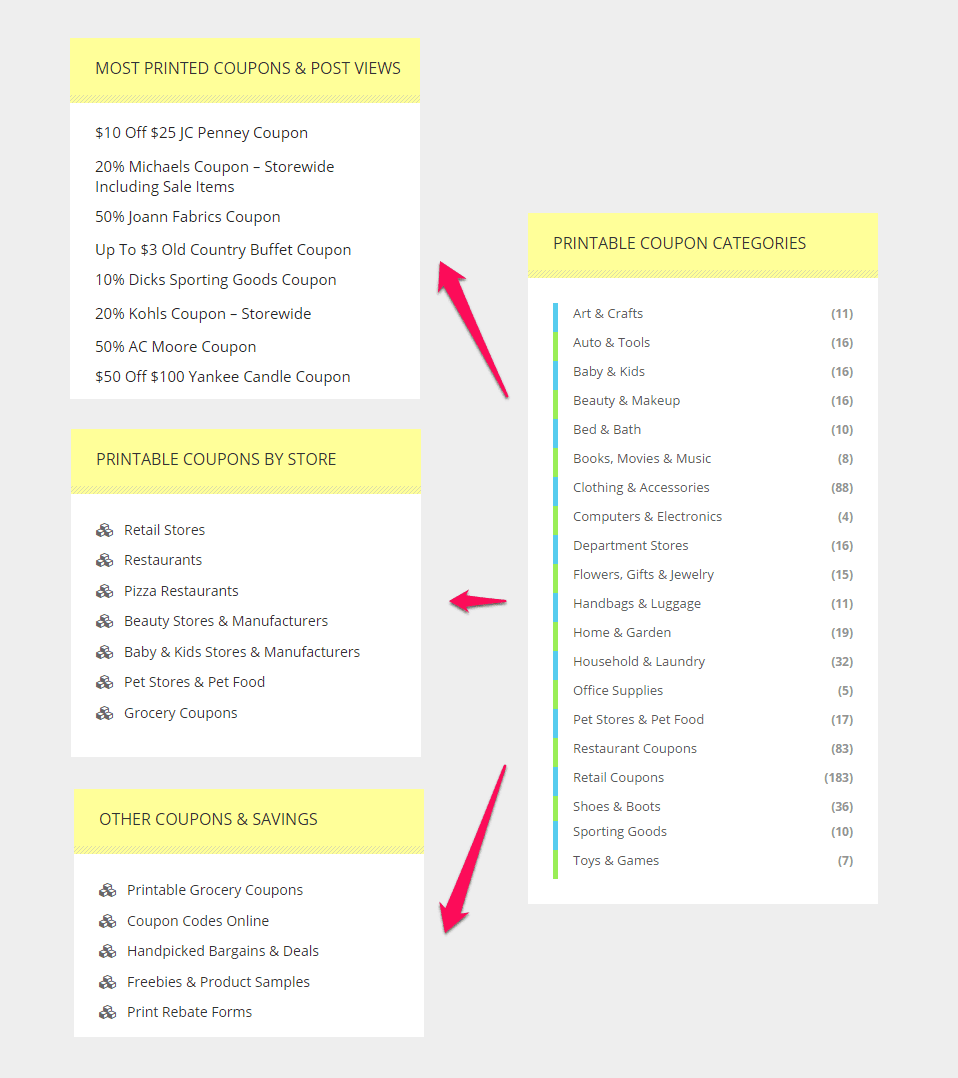Open Baby & Kids Stores & Manufacturers
The image size is (958, 1078).
(x=241, y=652)
